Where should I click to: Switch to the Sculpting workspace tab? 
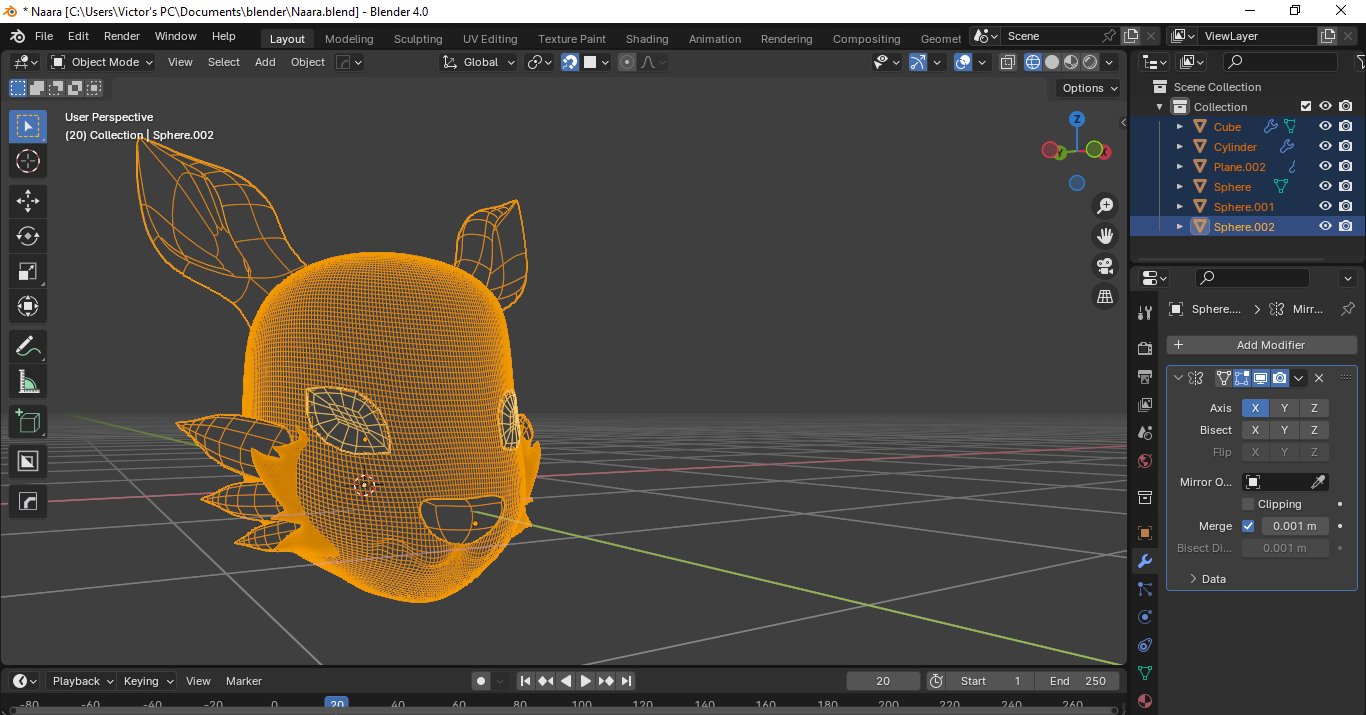pos(418,39)
